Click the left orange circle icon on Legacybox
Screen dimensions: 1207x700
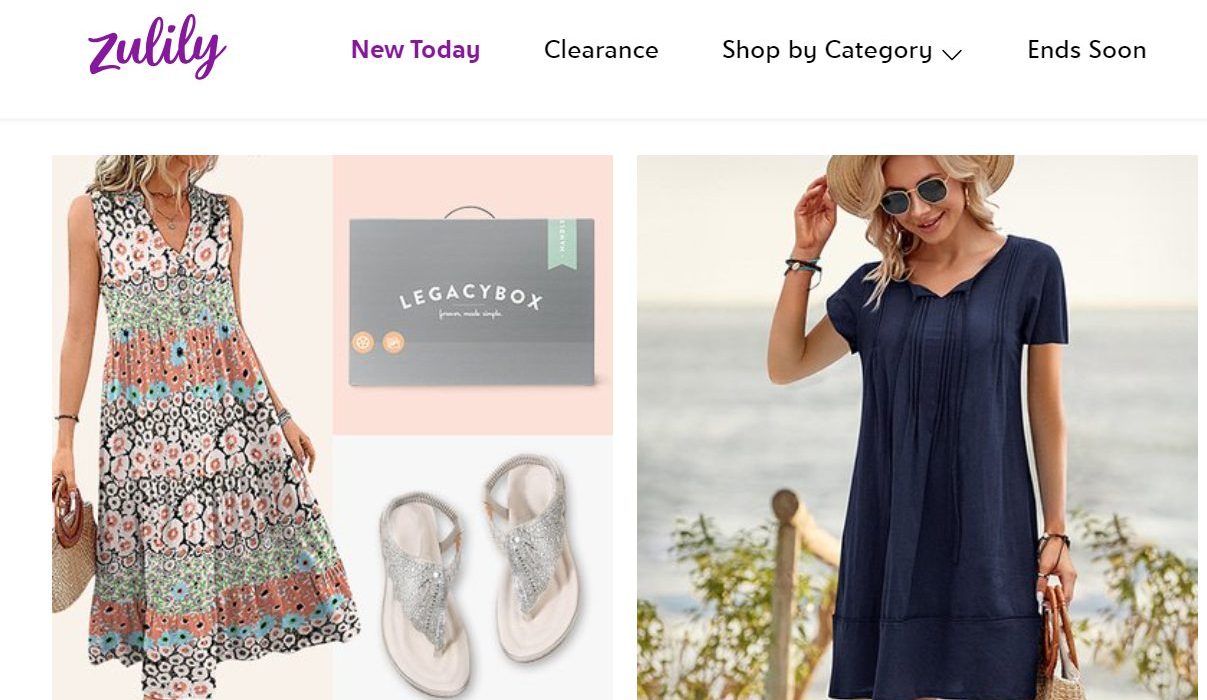point(362,342)
